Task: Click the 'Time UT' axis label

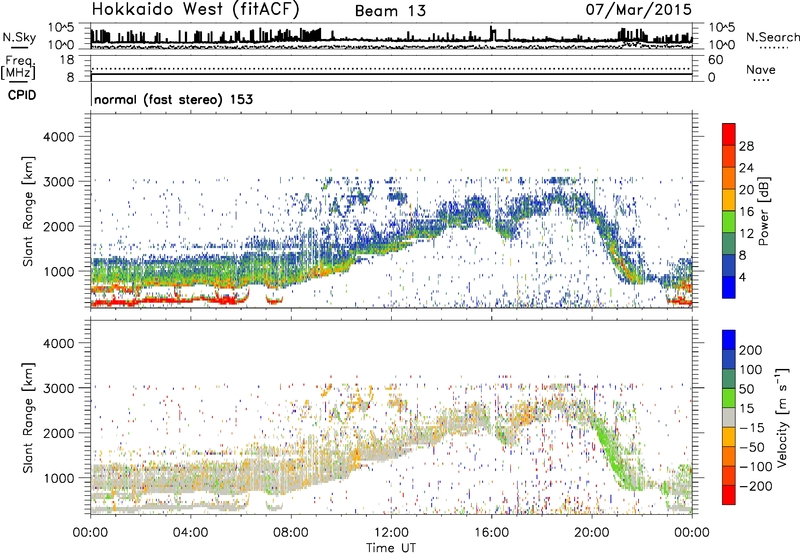Action: (391, 548)
